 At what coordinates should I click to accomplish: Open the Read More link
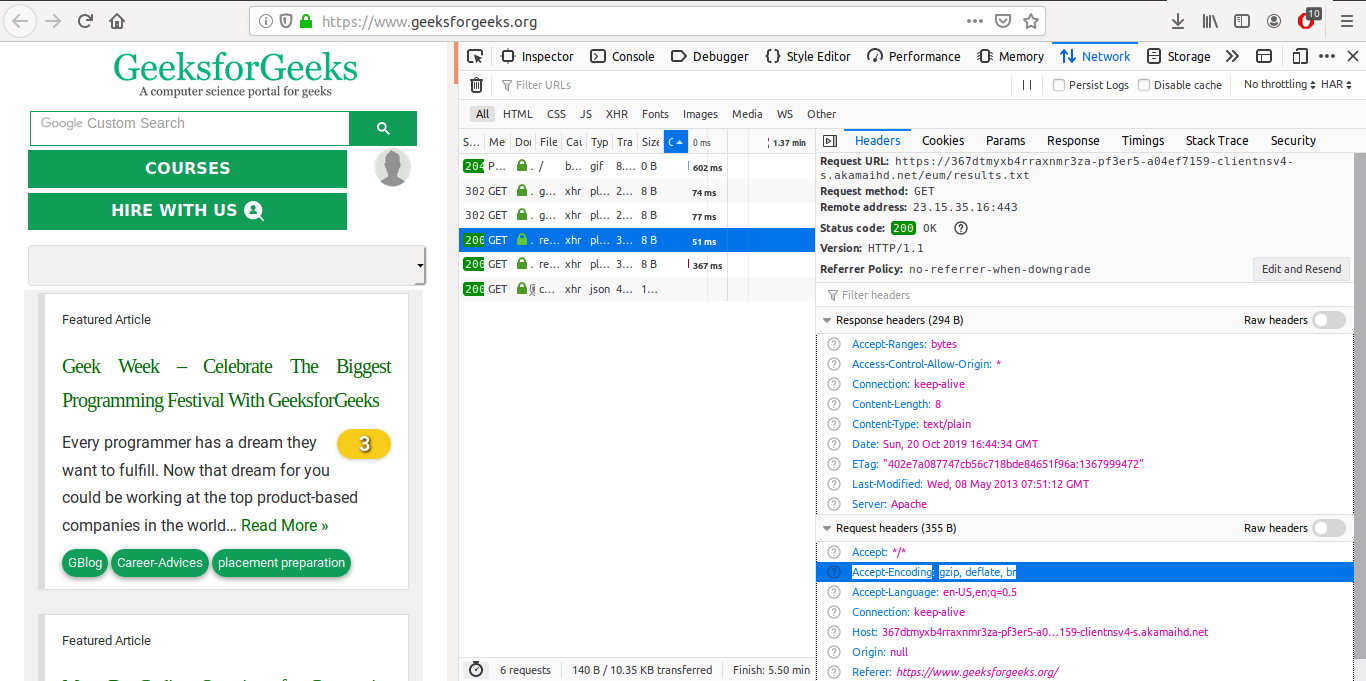click(284, 525)
